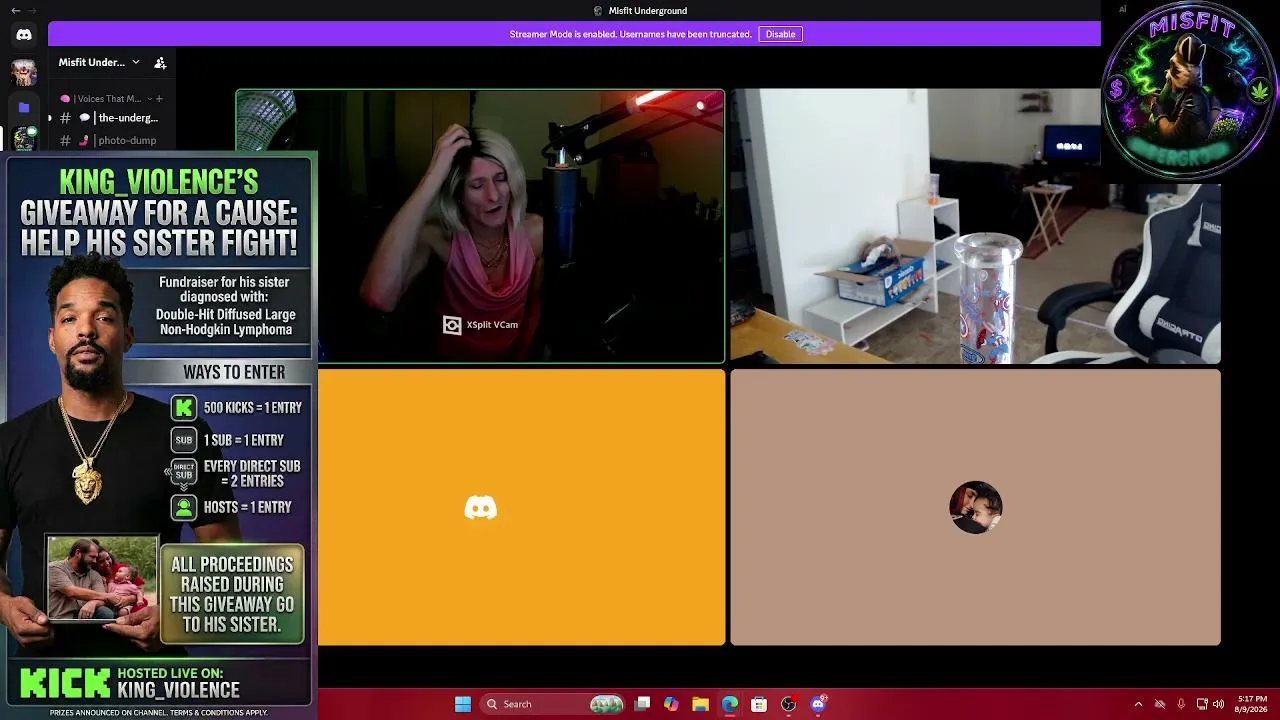Viewport: 1280px width, 720px height.
Task: Click the Kick logo in giveaway banner
Action: pos(65,683)
